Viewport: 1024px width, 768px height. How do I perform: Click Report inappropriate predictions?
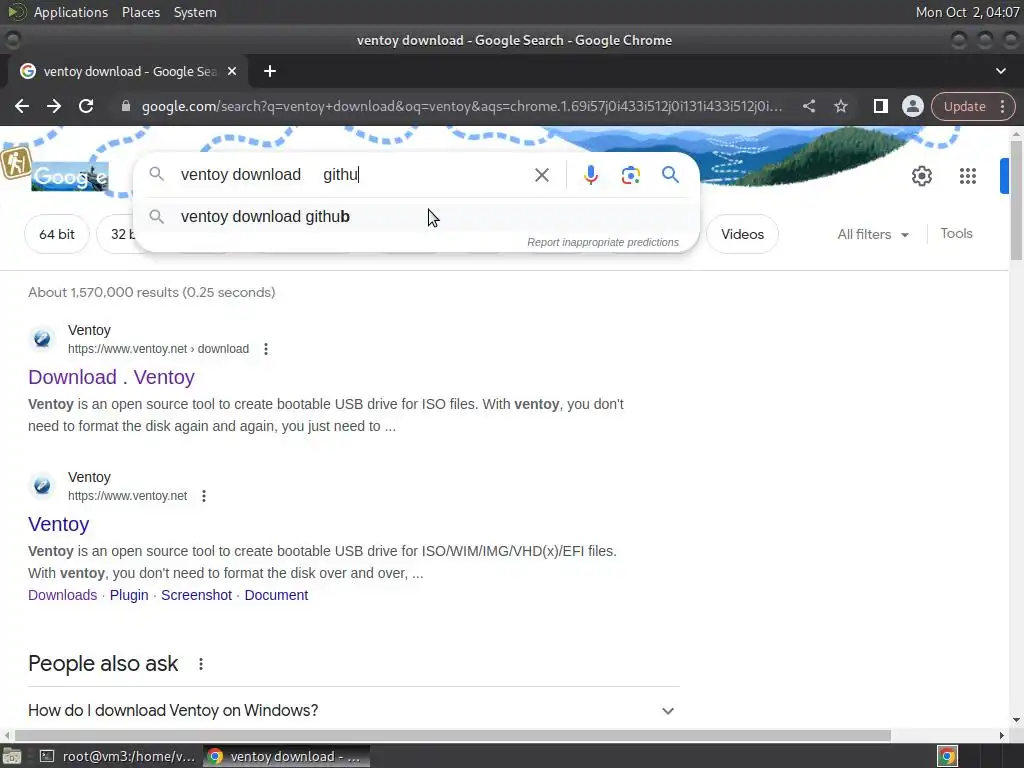click(x=603, y=242)
